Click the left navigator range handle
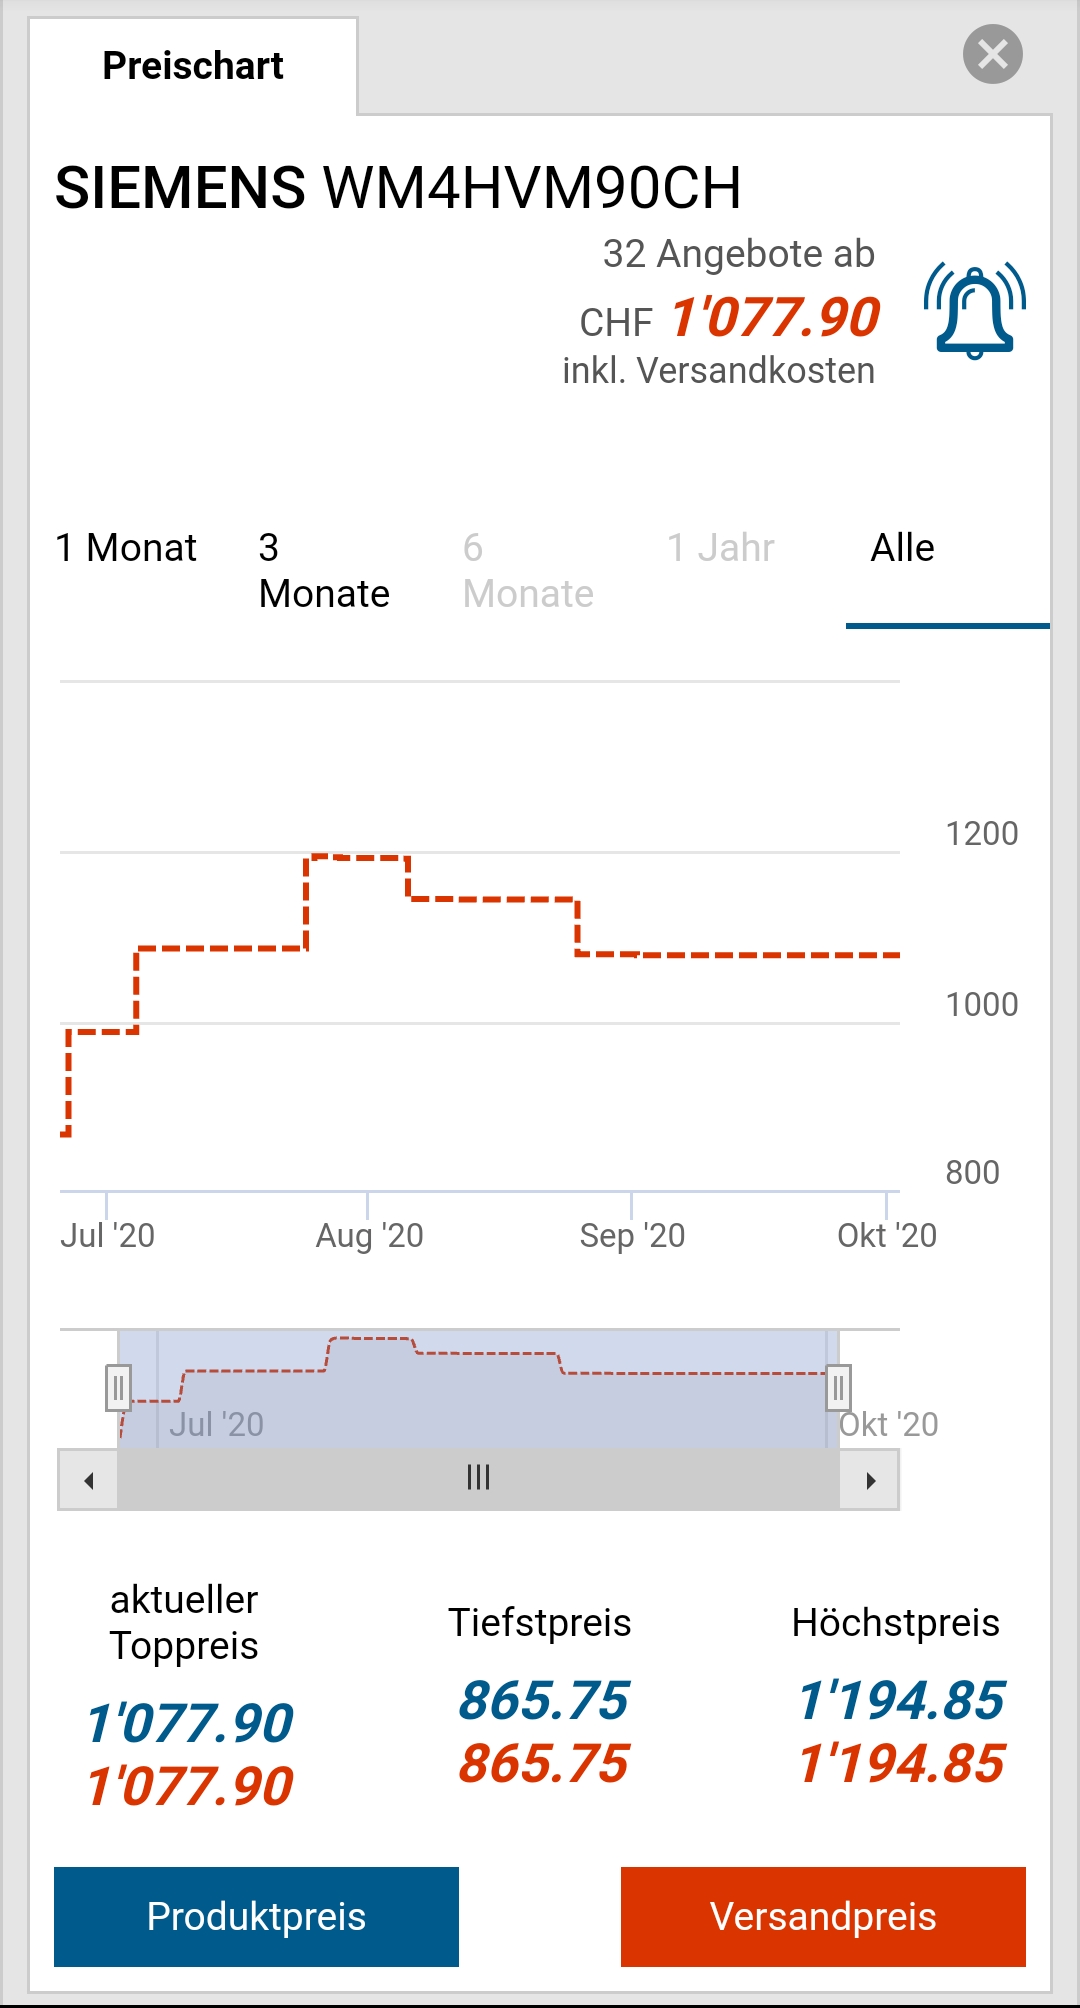This screenshot has height=2008, width=1080. pyautogui.click(x=118, y=1388)
